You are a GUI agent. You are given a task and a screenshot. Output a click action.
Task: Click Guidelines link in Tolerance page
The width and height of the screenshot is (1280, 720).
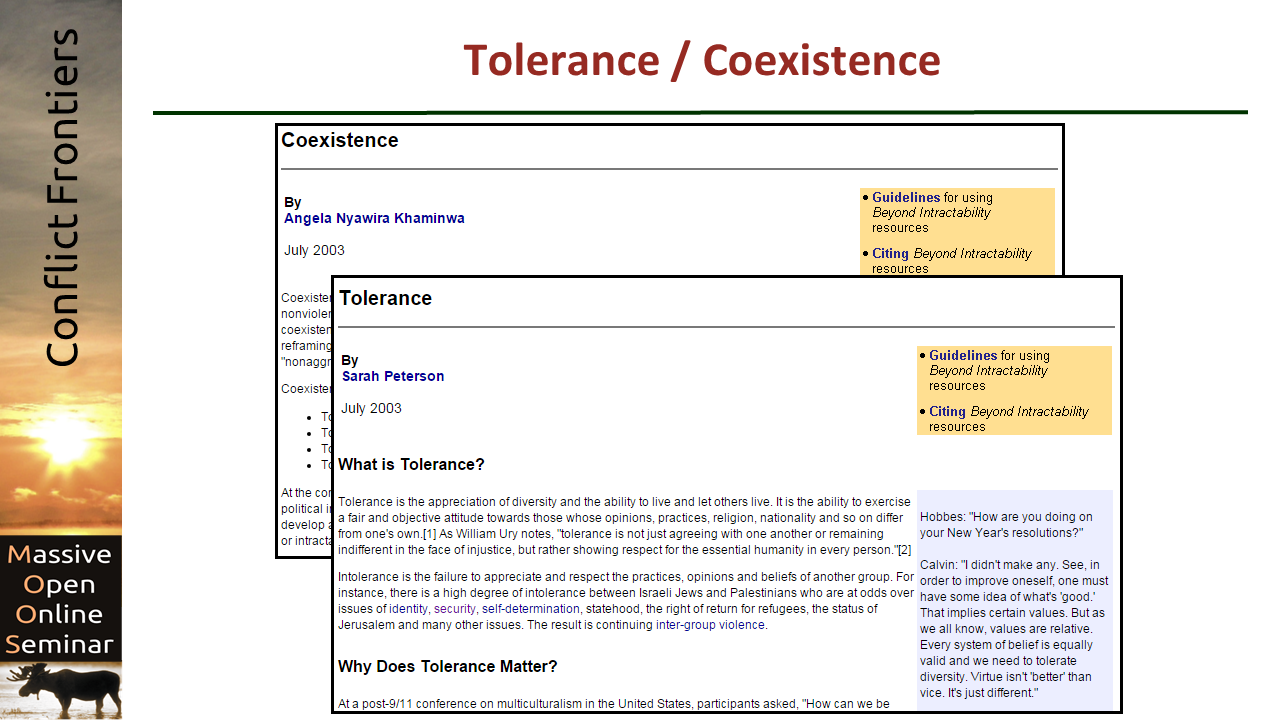pyautogui.click(x=962, y=355)
